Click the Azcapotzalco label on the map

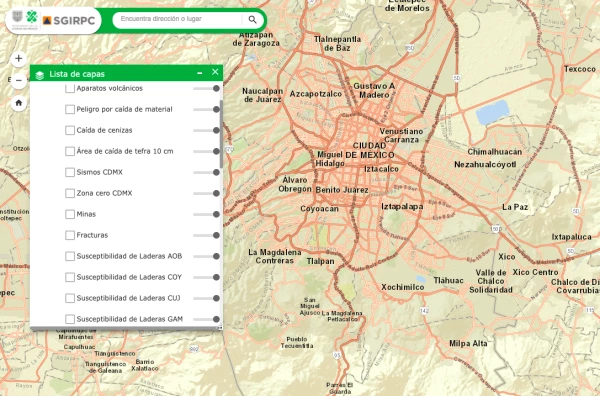(x=316, y=94)
